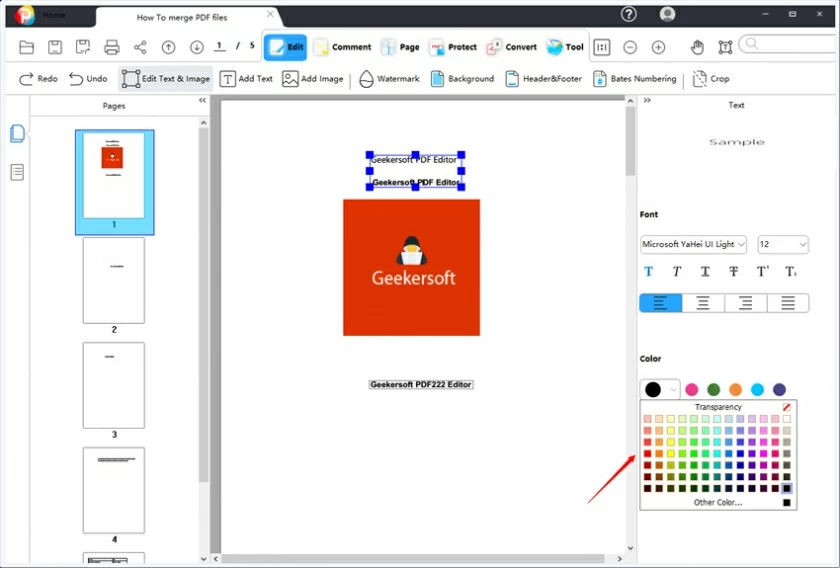Go to the next page with the down arrow
This screenshot has height=568, width=840.
[197, 47]
